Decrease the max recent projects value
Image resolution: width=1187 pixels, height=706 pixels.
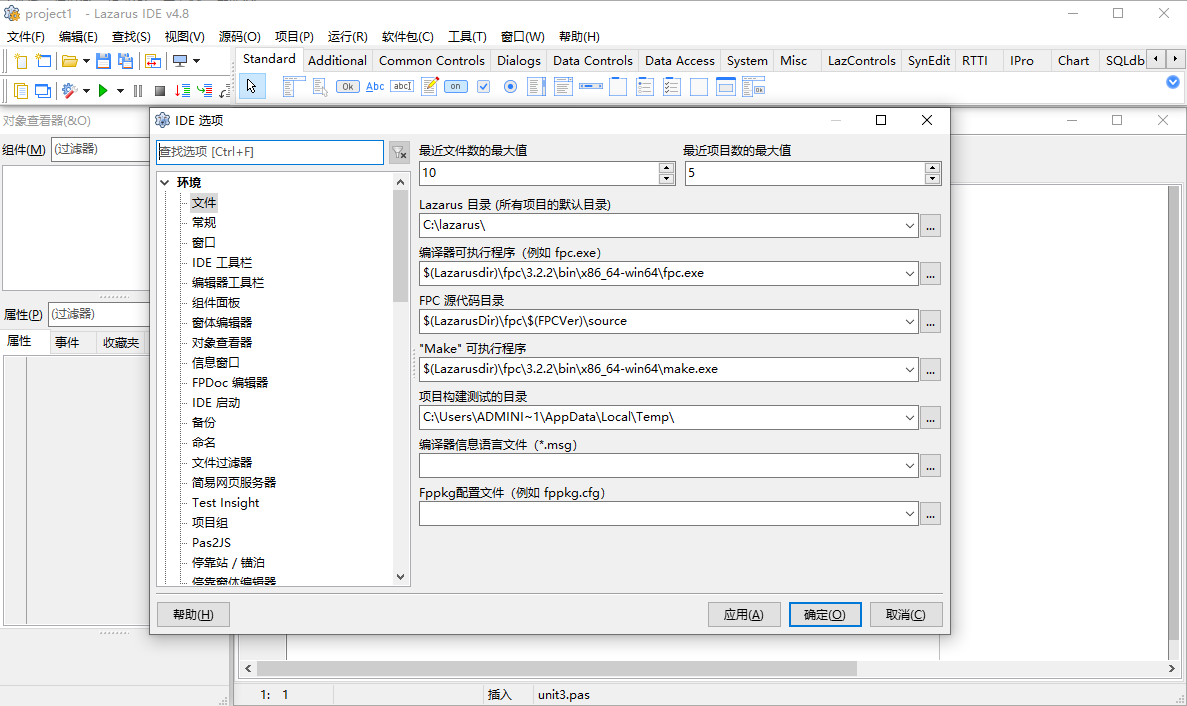point(933,179)
